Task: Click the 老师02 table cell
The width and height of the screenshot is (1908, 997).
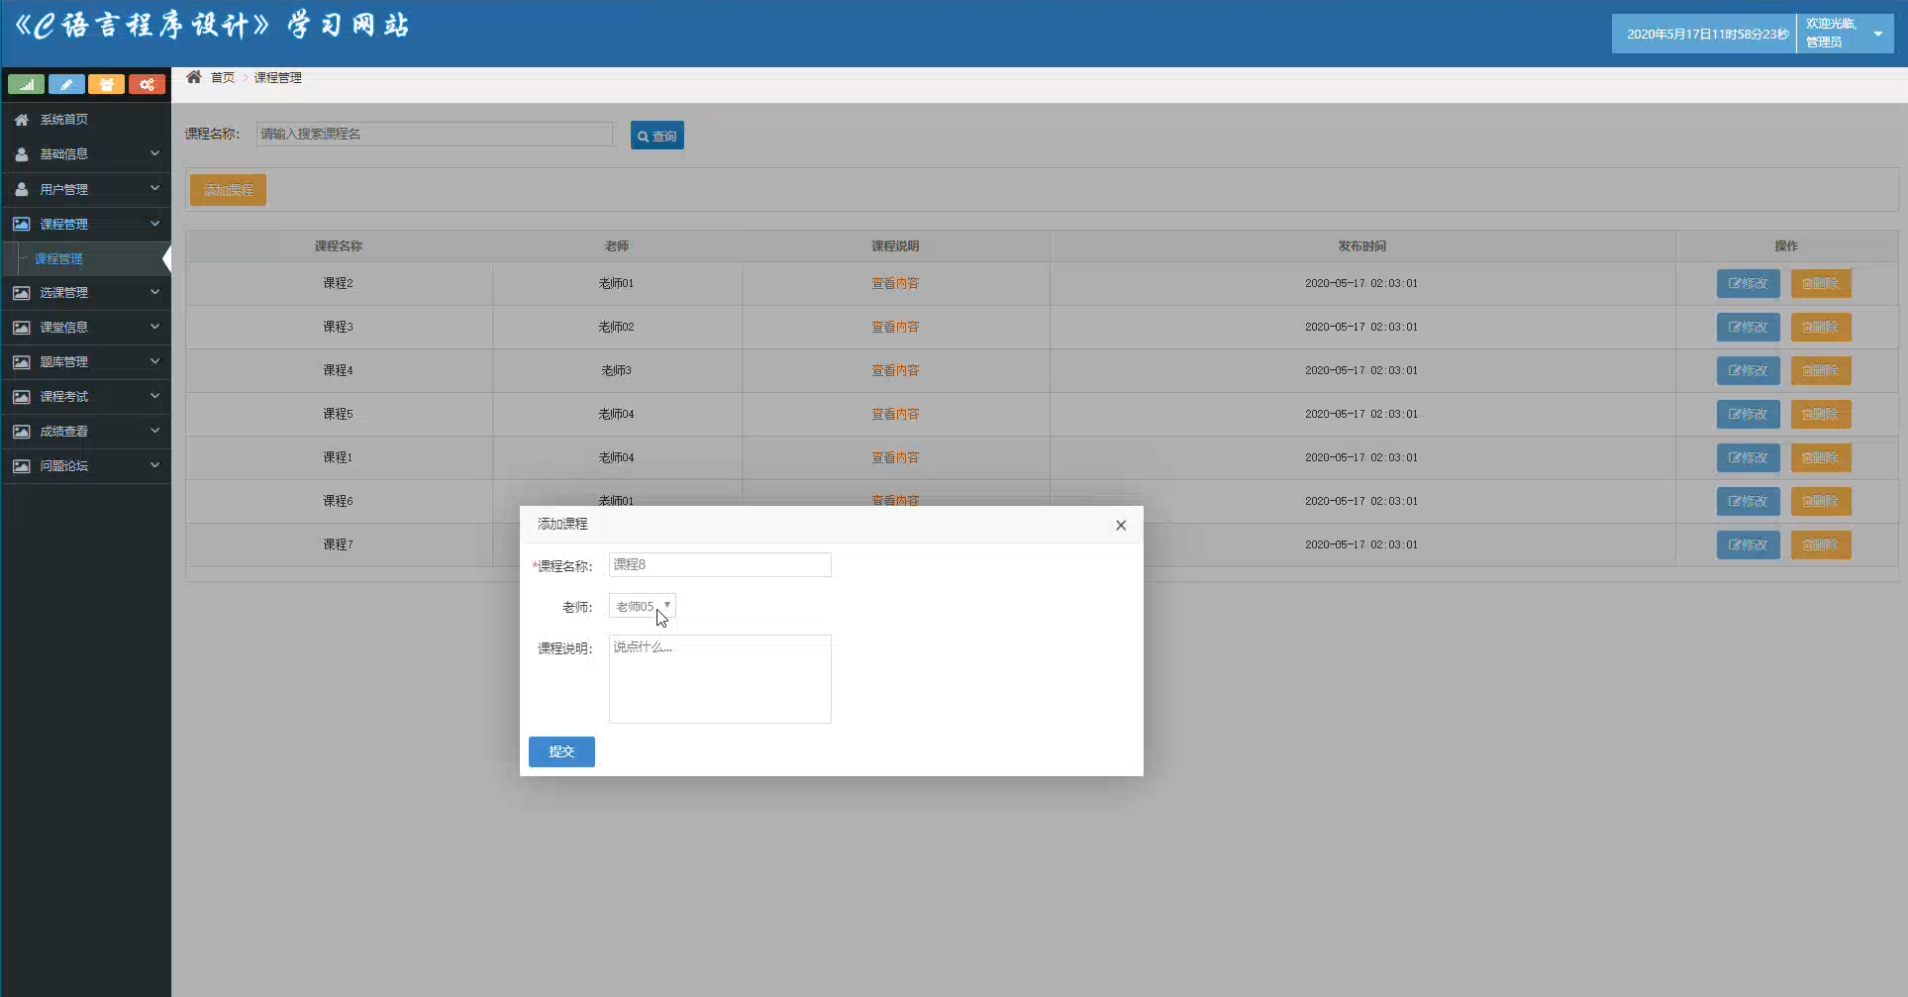Action: click(616, 327)
